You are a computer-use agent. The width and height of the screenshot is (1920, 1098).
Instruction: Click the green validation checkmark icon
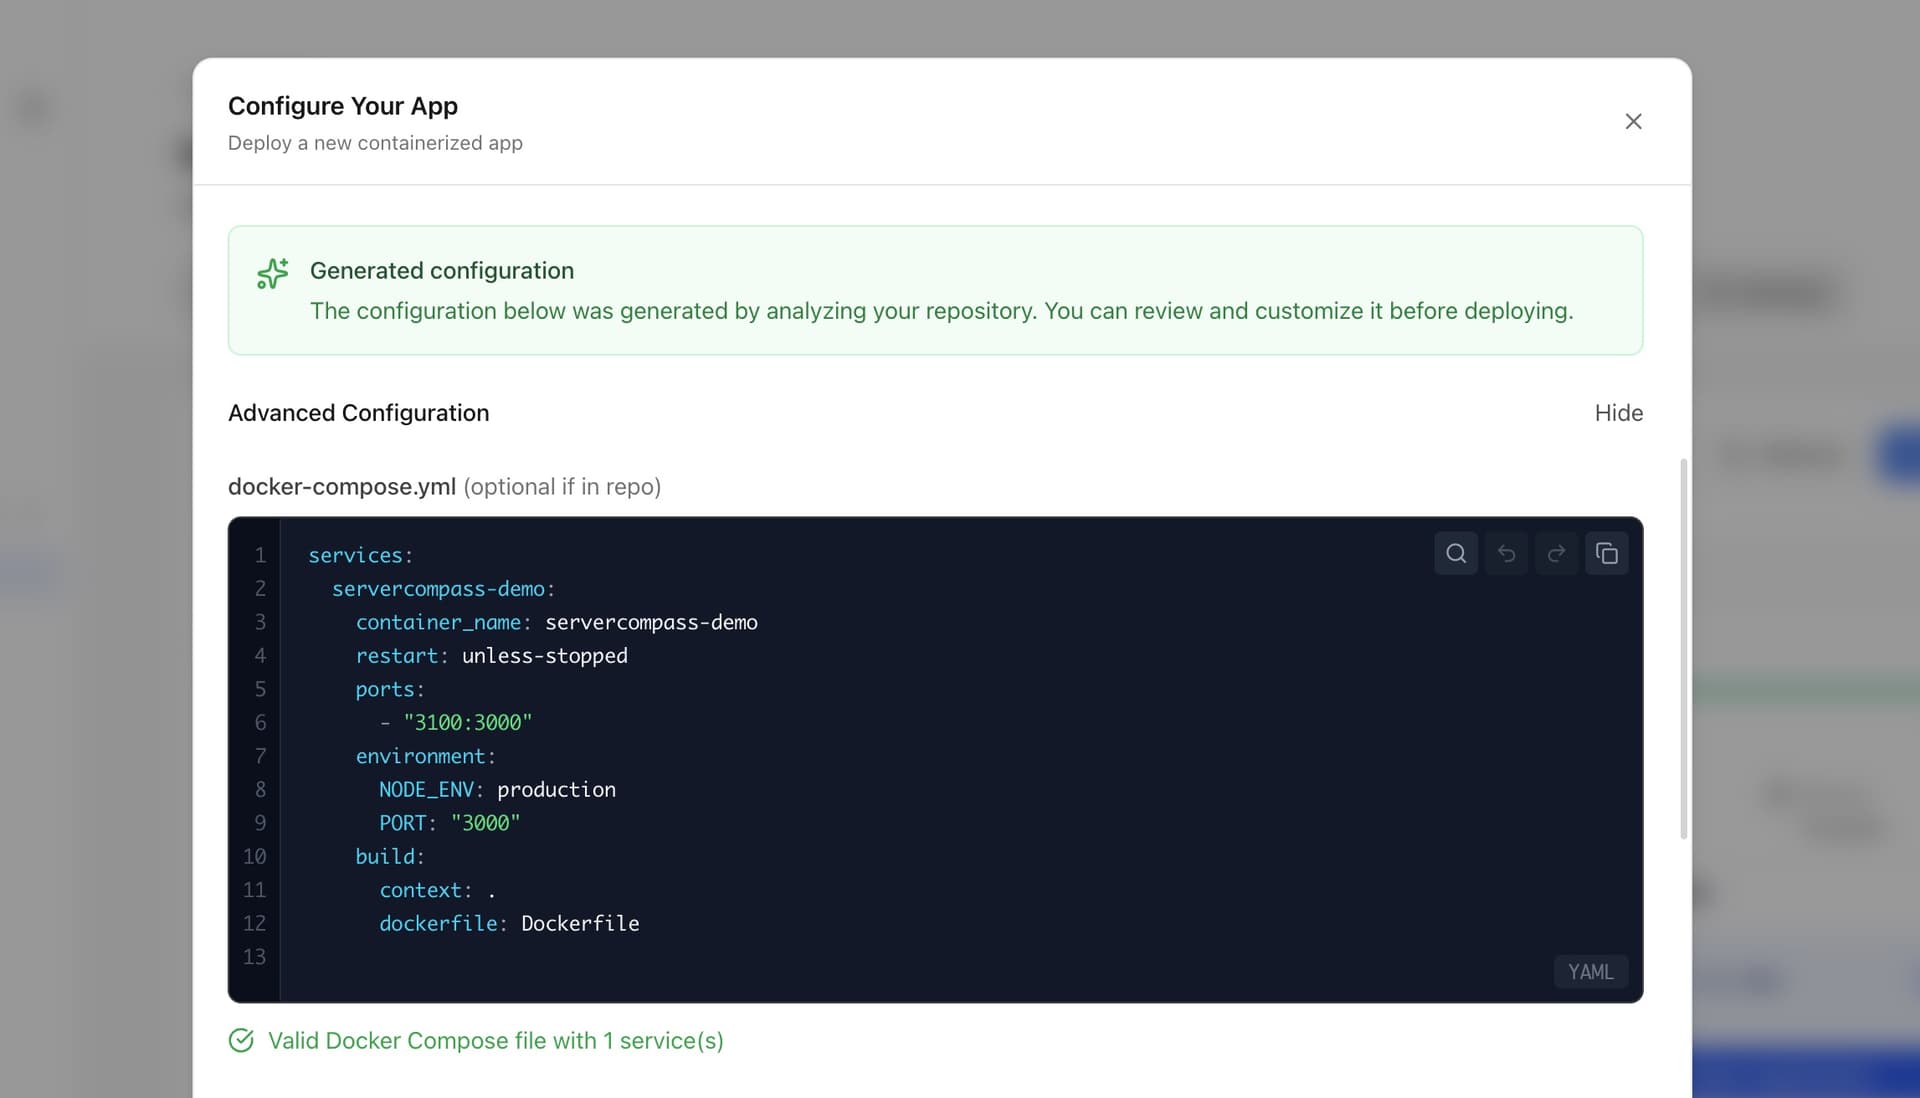(241, 1040)
